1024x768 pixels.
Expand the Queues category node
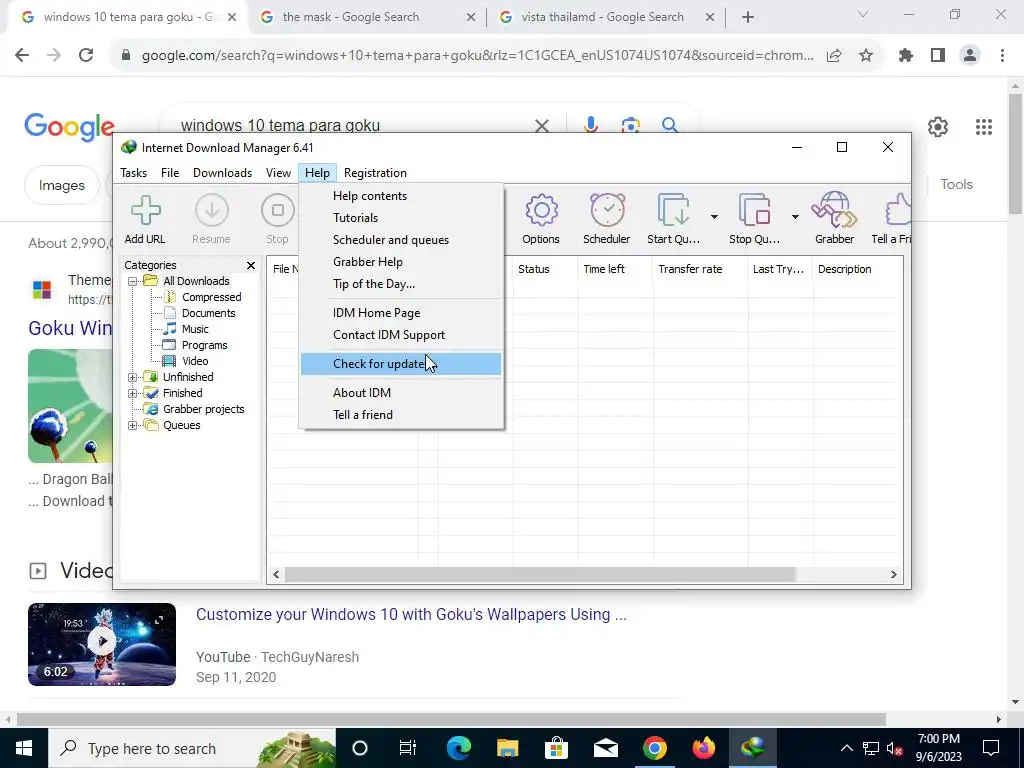coord(133,425)
